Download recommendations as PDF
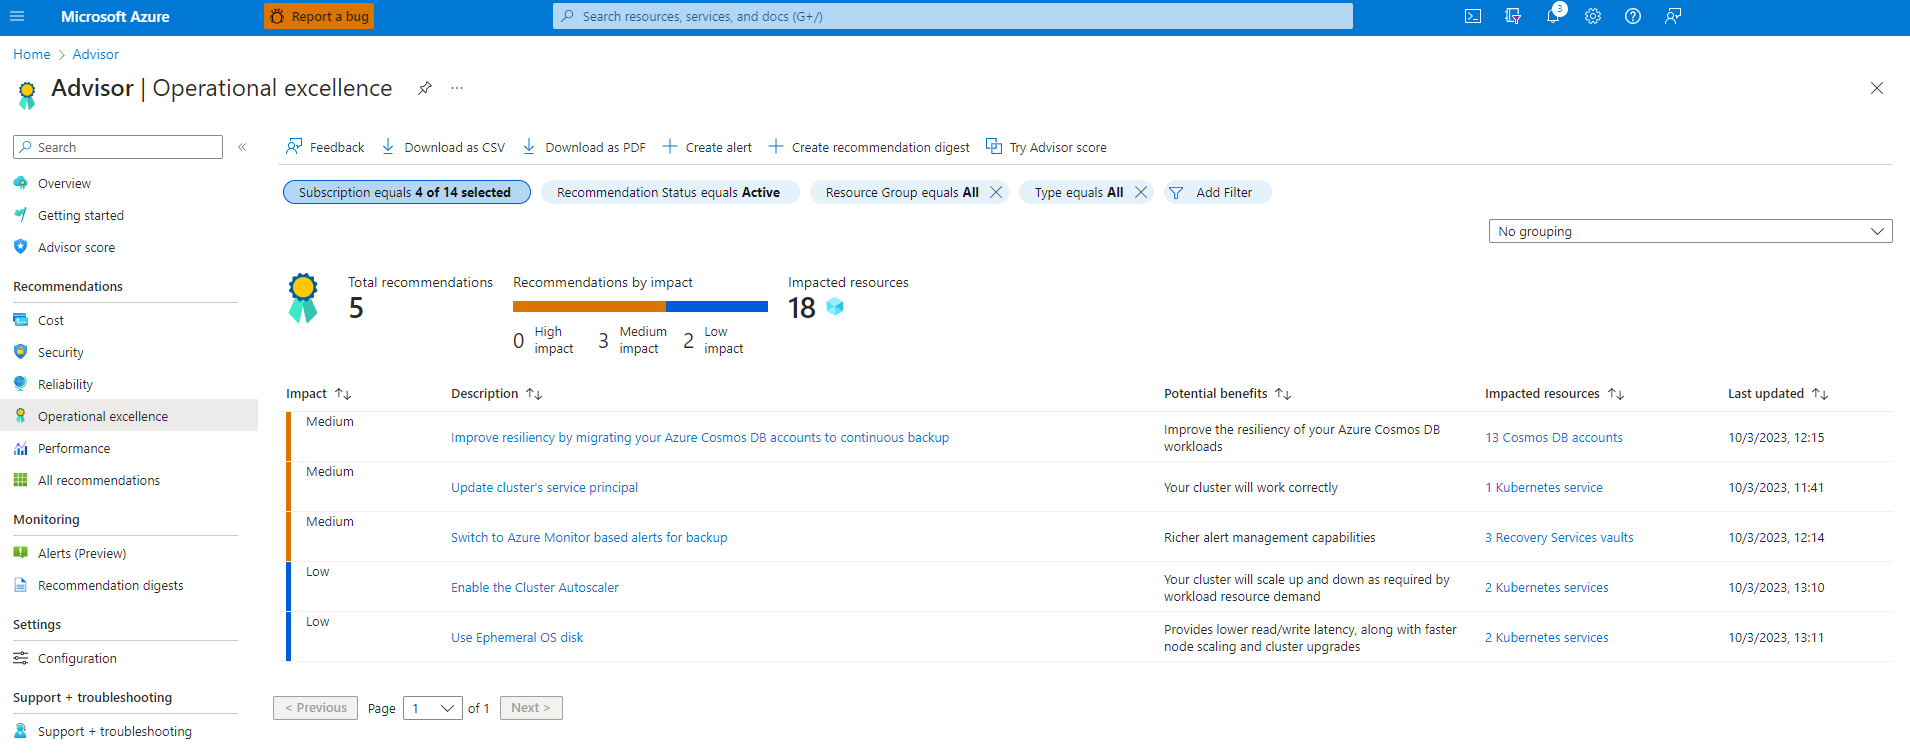 [x=584, y=147]
